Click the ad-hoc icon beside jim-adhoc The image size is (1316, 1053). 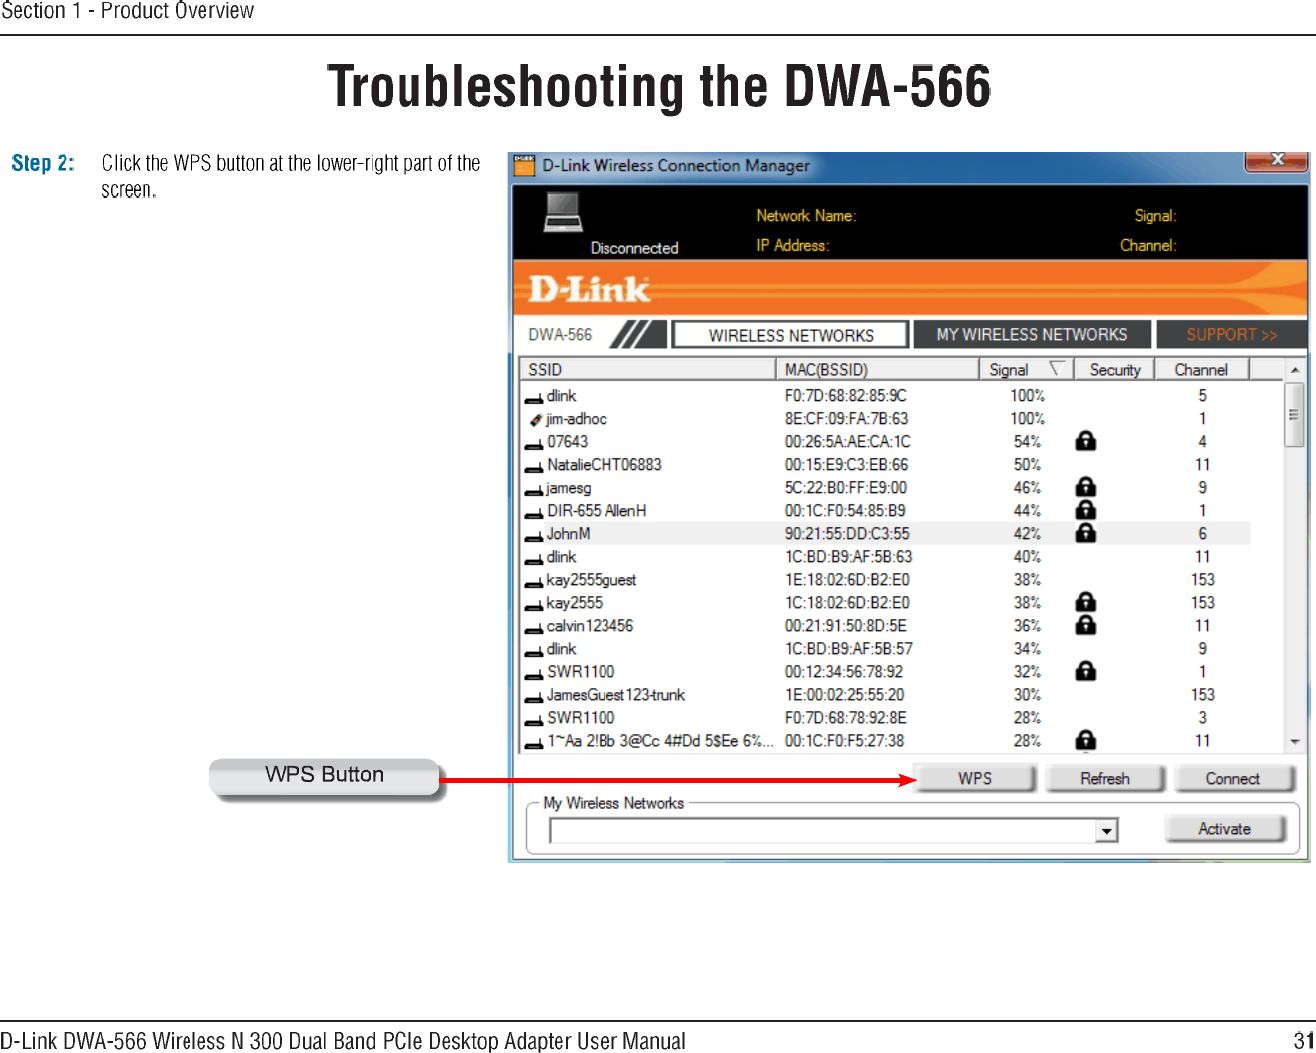[x=536, y=420]
